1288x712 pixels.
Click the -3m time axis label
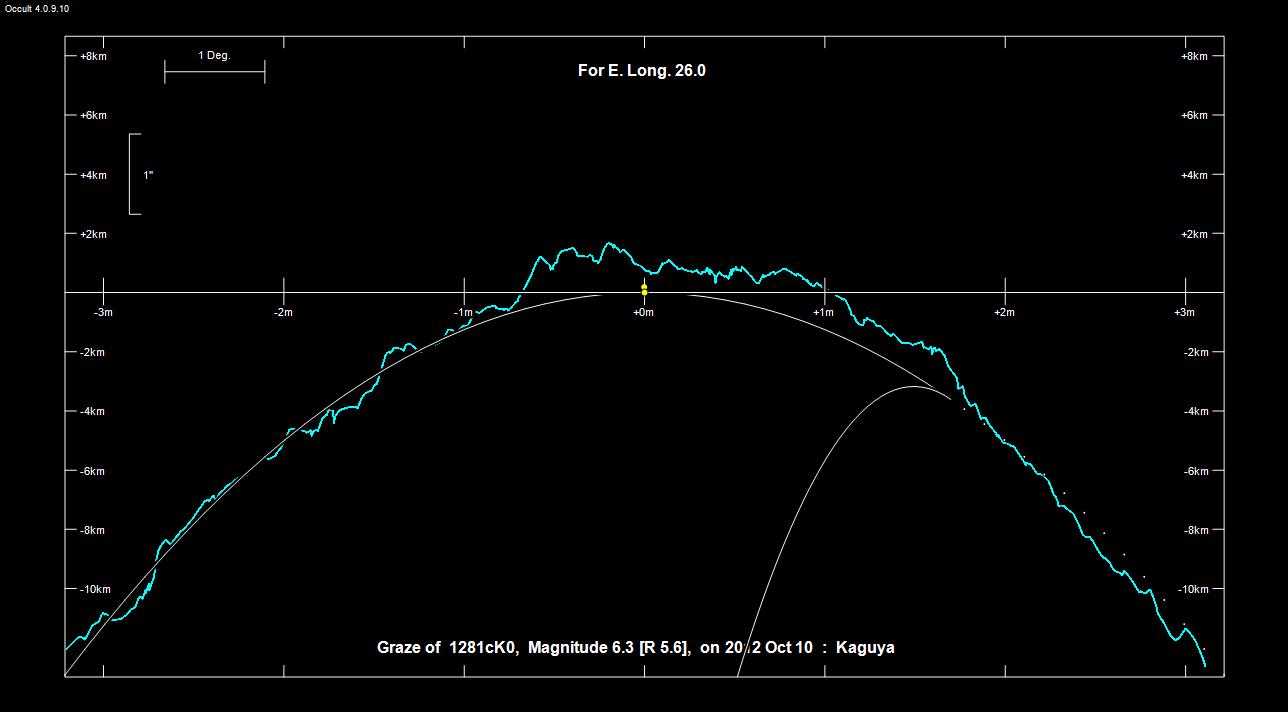pyautogui.click(x=103, y=313)
